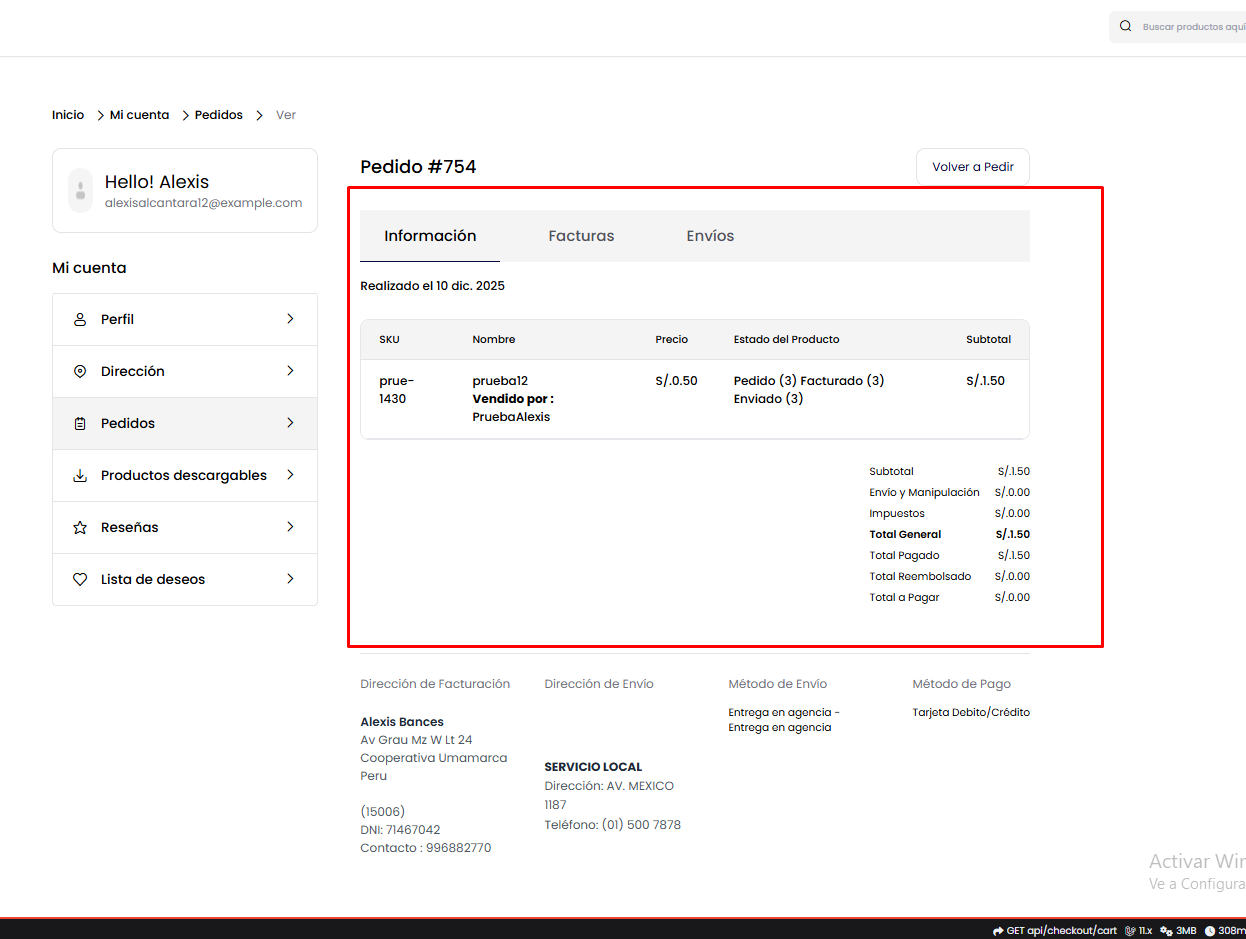Click the search magnifier icon
This screenshot has width=1246, height=939.
[1126, 27]
